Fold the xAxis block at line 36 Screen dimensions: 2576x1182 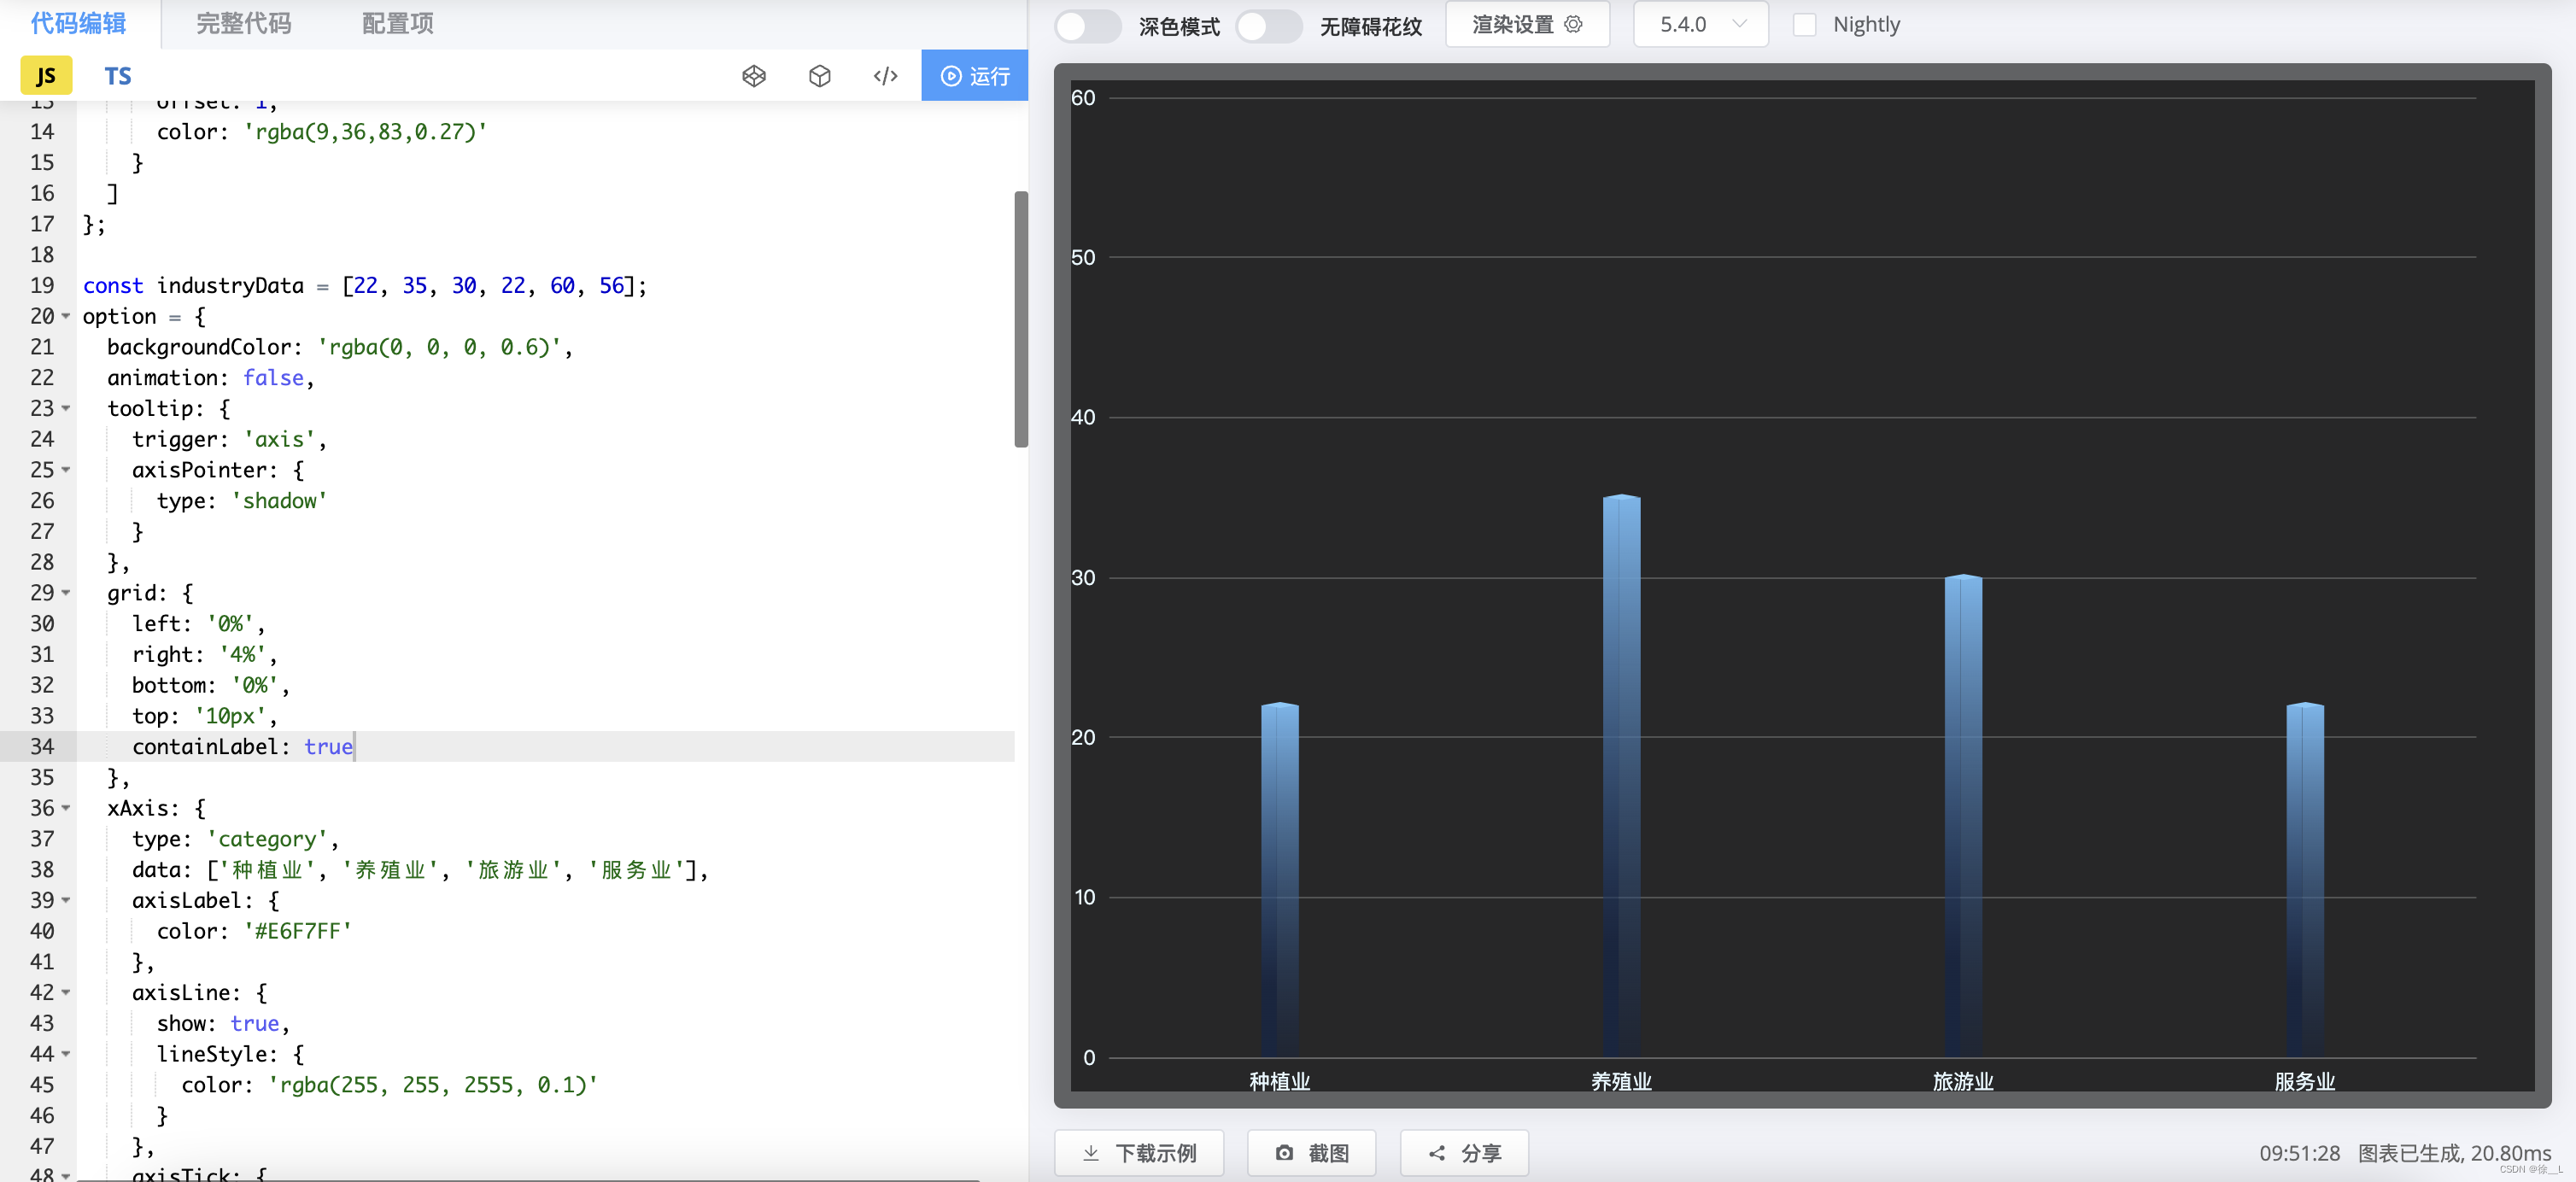66,807
